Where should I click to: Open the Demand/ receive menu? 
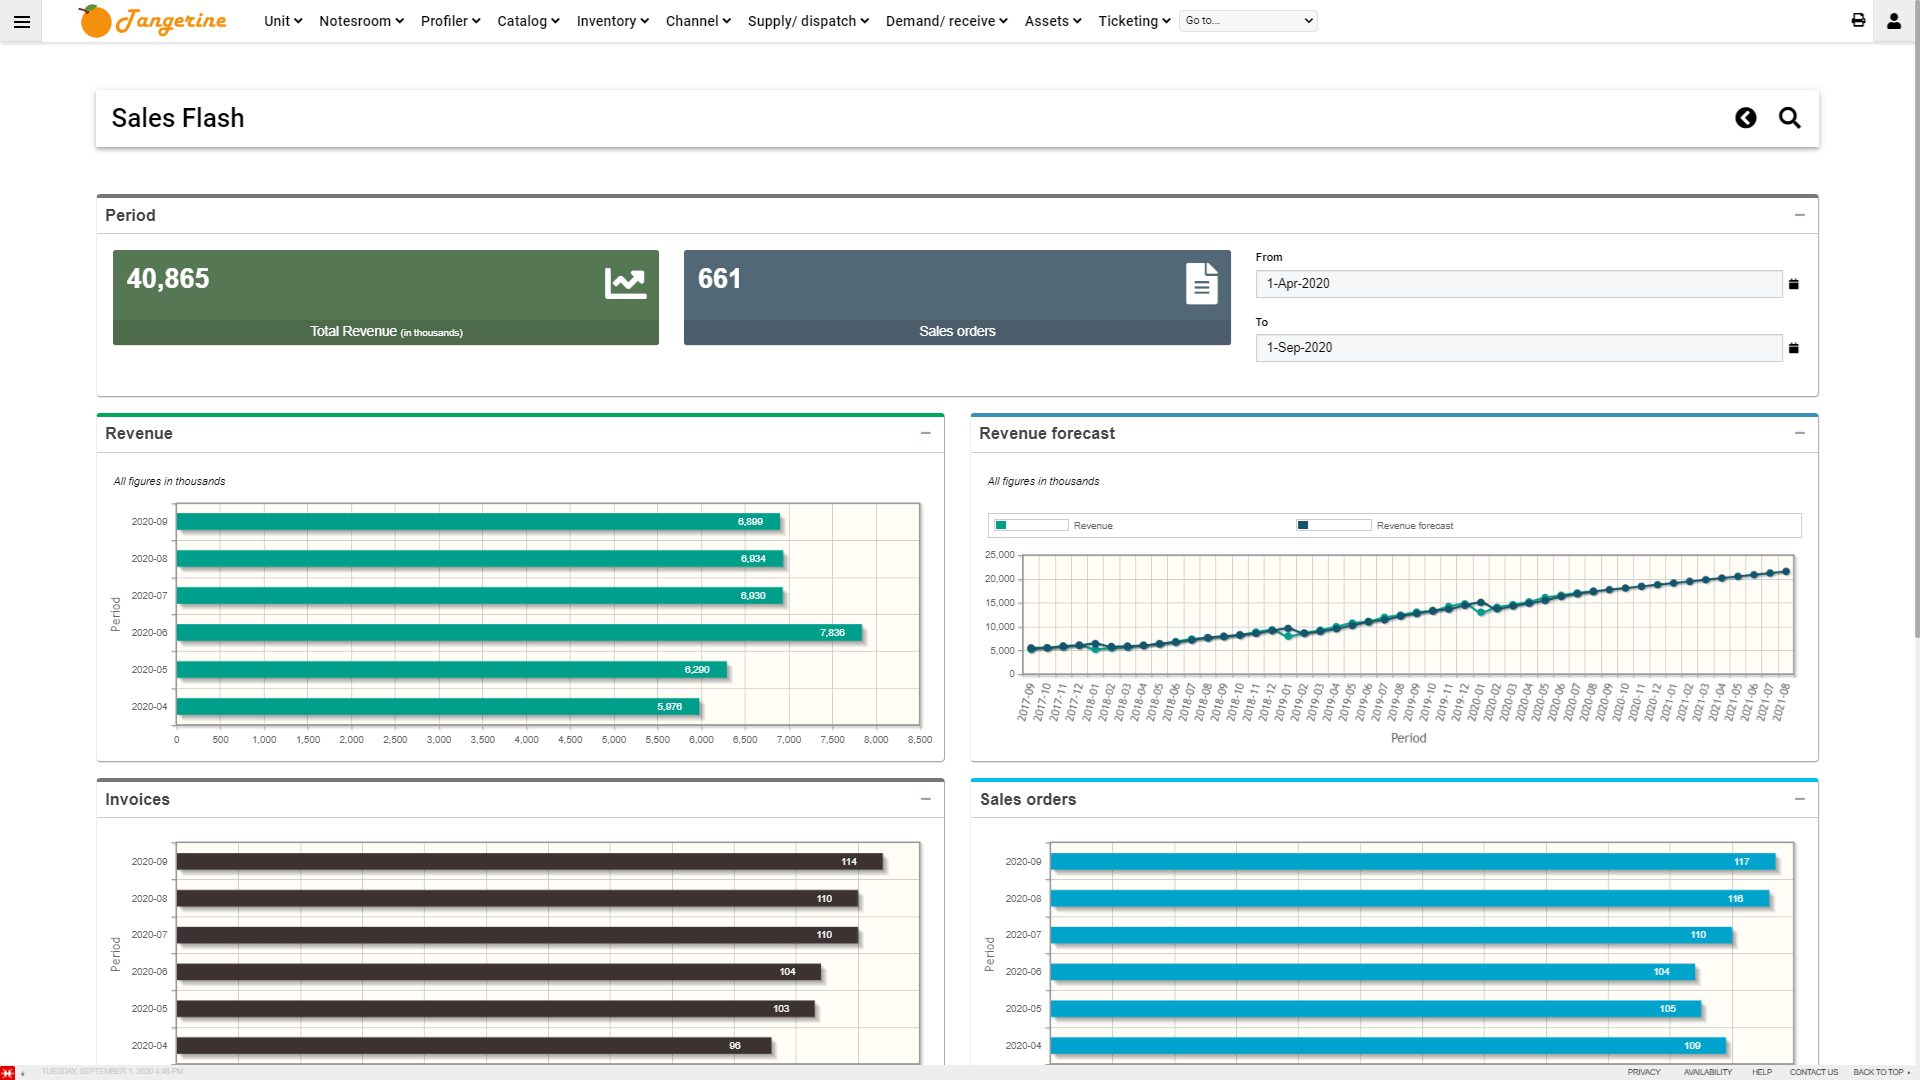point(946,21)
